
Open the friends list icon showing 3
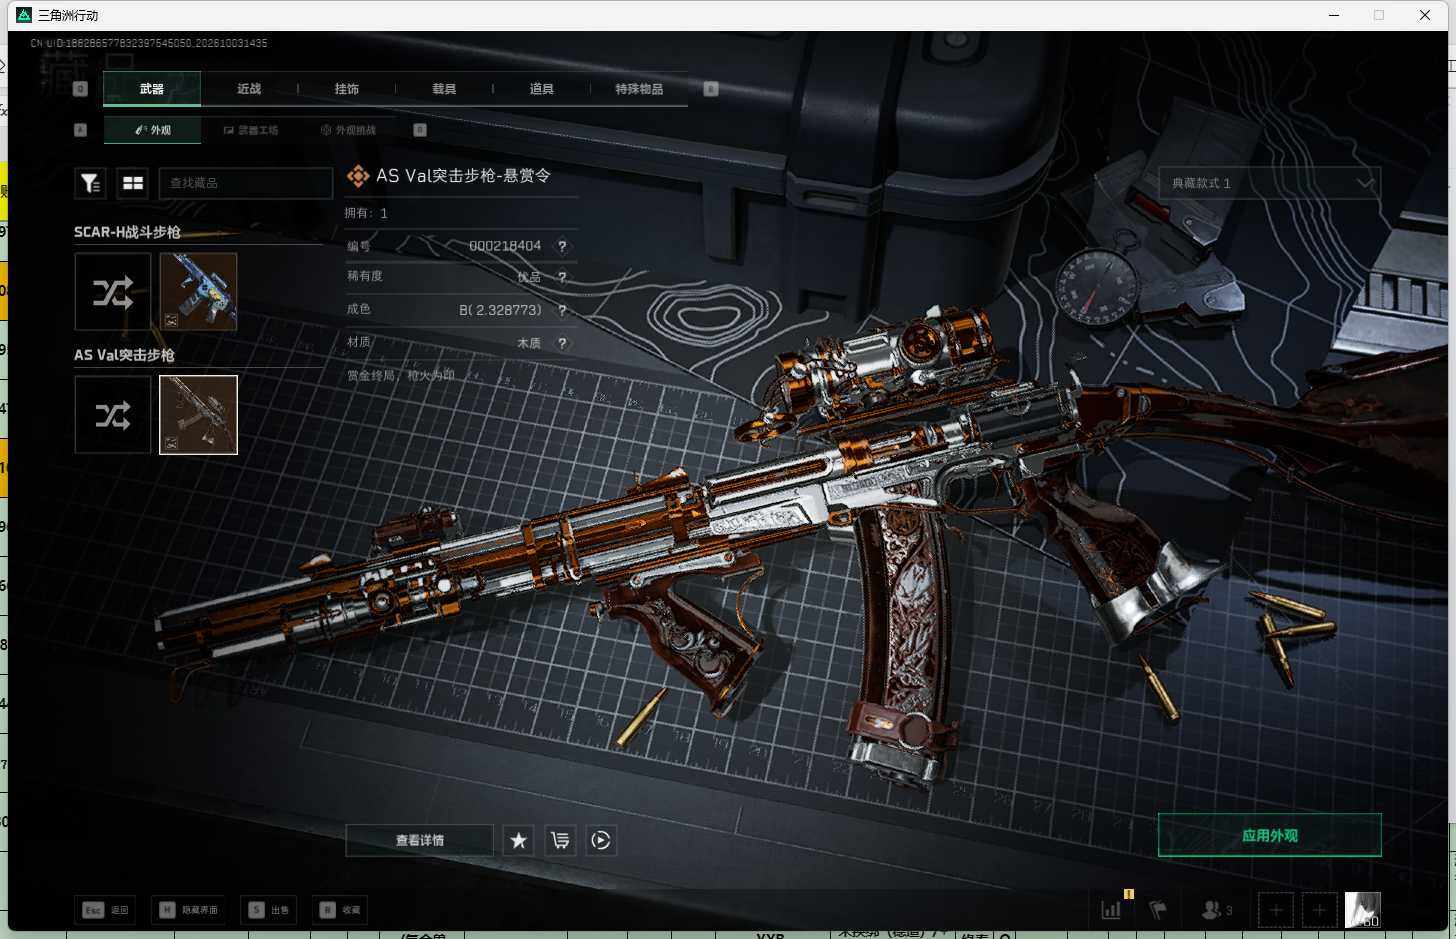[1216, 910]
